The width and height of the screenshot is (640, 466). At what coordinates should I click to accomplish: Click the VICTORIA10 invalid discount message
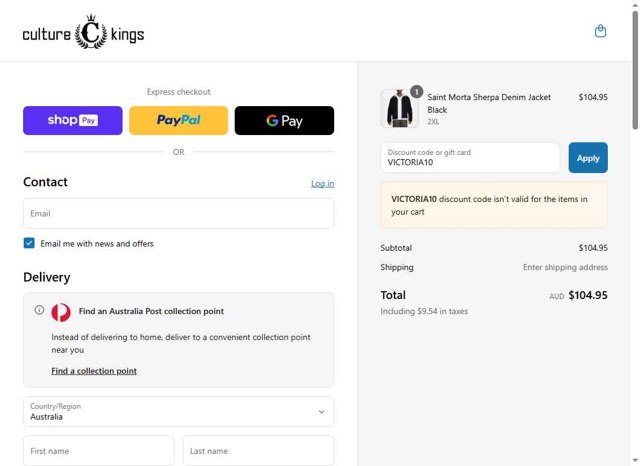pos(494,205)
